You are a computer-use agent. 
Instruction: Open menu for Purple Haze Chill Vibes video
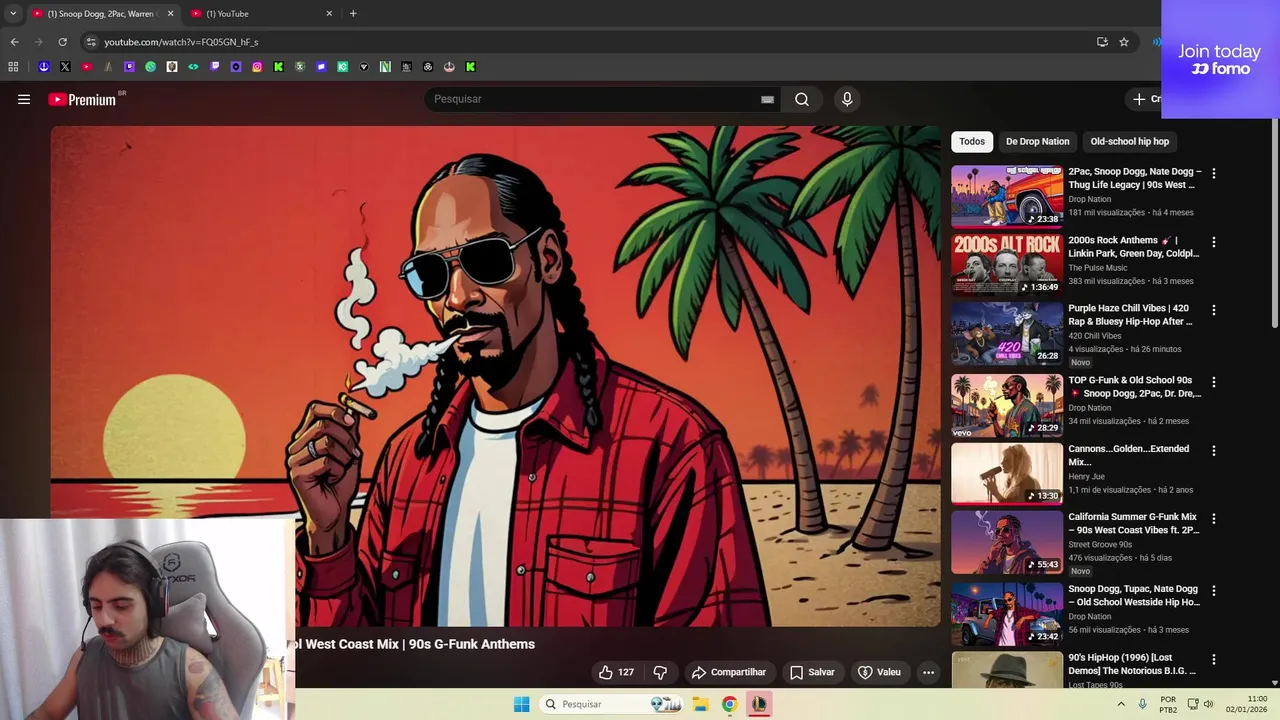(x=1214, y=310)
